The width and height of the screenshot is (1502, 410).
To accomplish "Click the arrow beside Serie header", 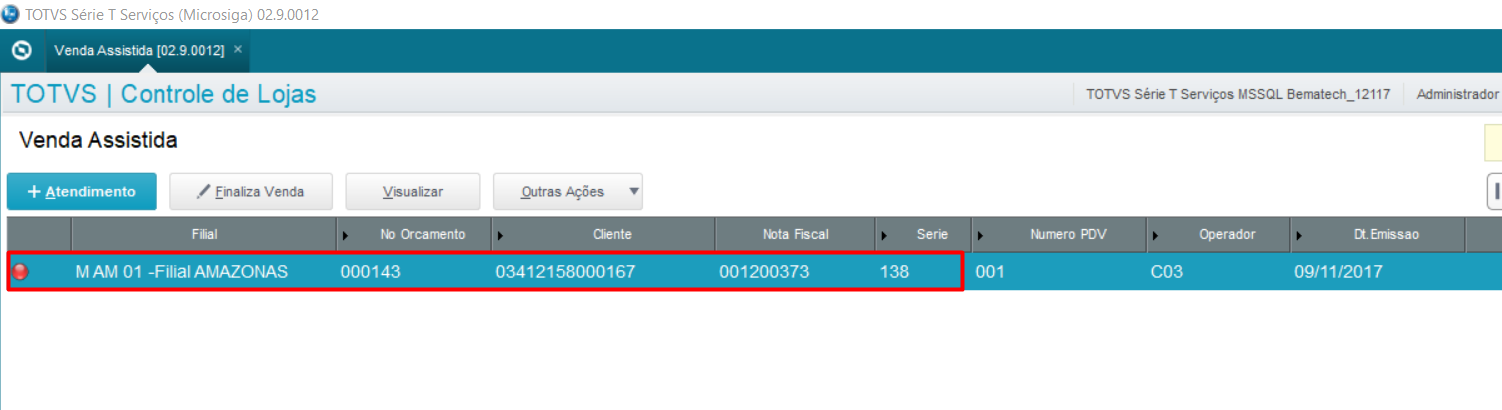I will click(x=885, y=235).
